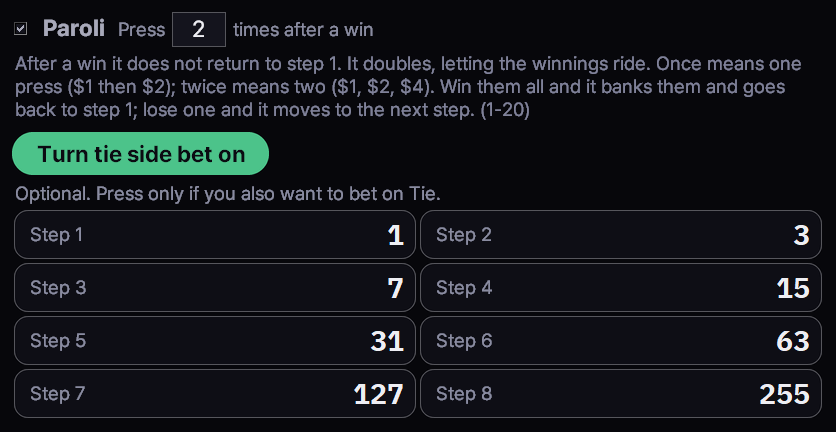Image resolution: width=836 pixels, height=432 pixels.
Task: Click the Turn tie side bet on button
Action: click(x=140, y=154)
